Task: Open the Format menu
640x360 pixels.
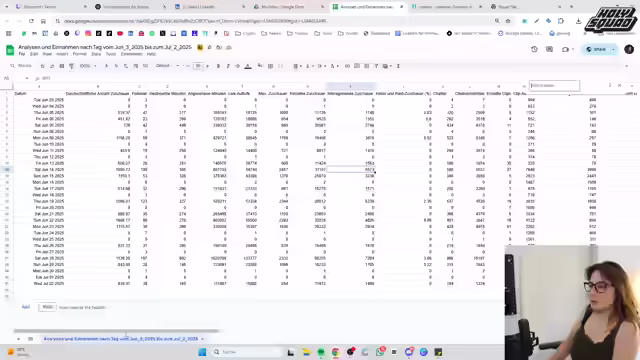Action: (x=80, y=54)
